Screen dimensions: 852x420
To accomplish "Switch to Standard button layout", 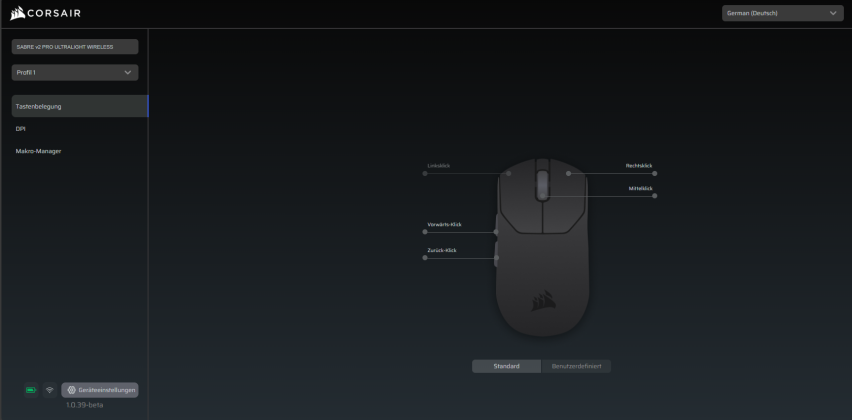I will pyautogui.click(x=506, y=366).
